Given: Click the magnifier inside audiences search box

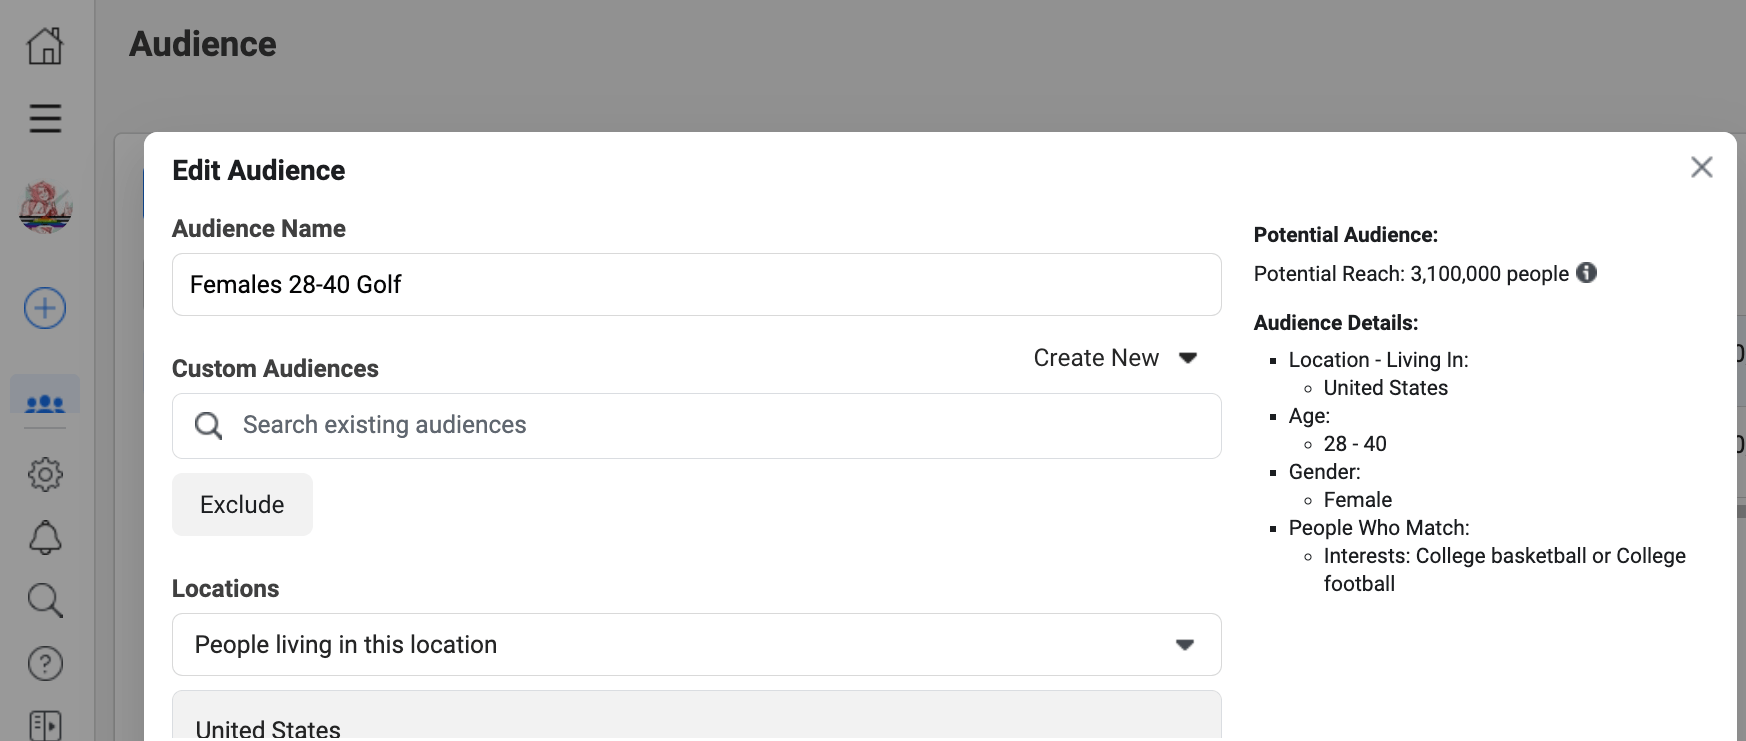Looking at the screenshot, I should tap(208, 426).
